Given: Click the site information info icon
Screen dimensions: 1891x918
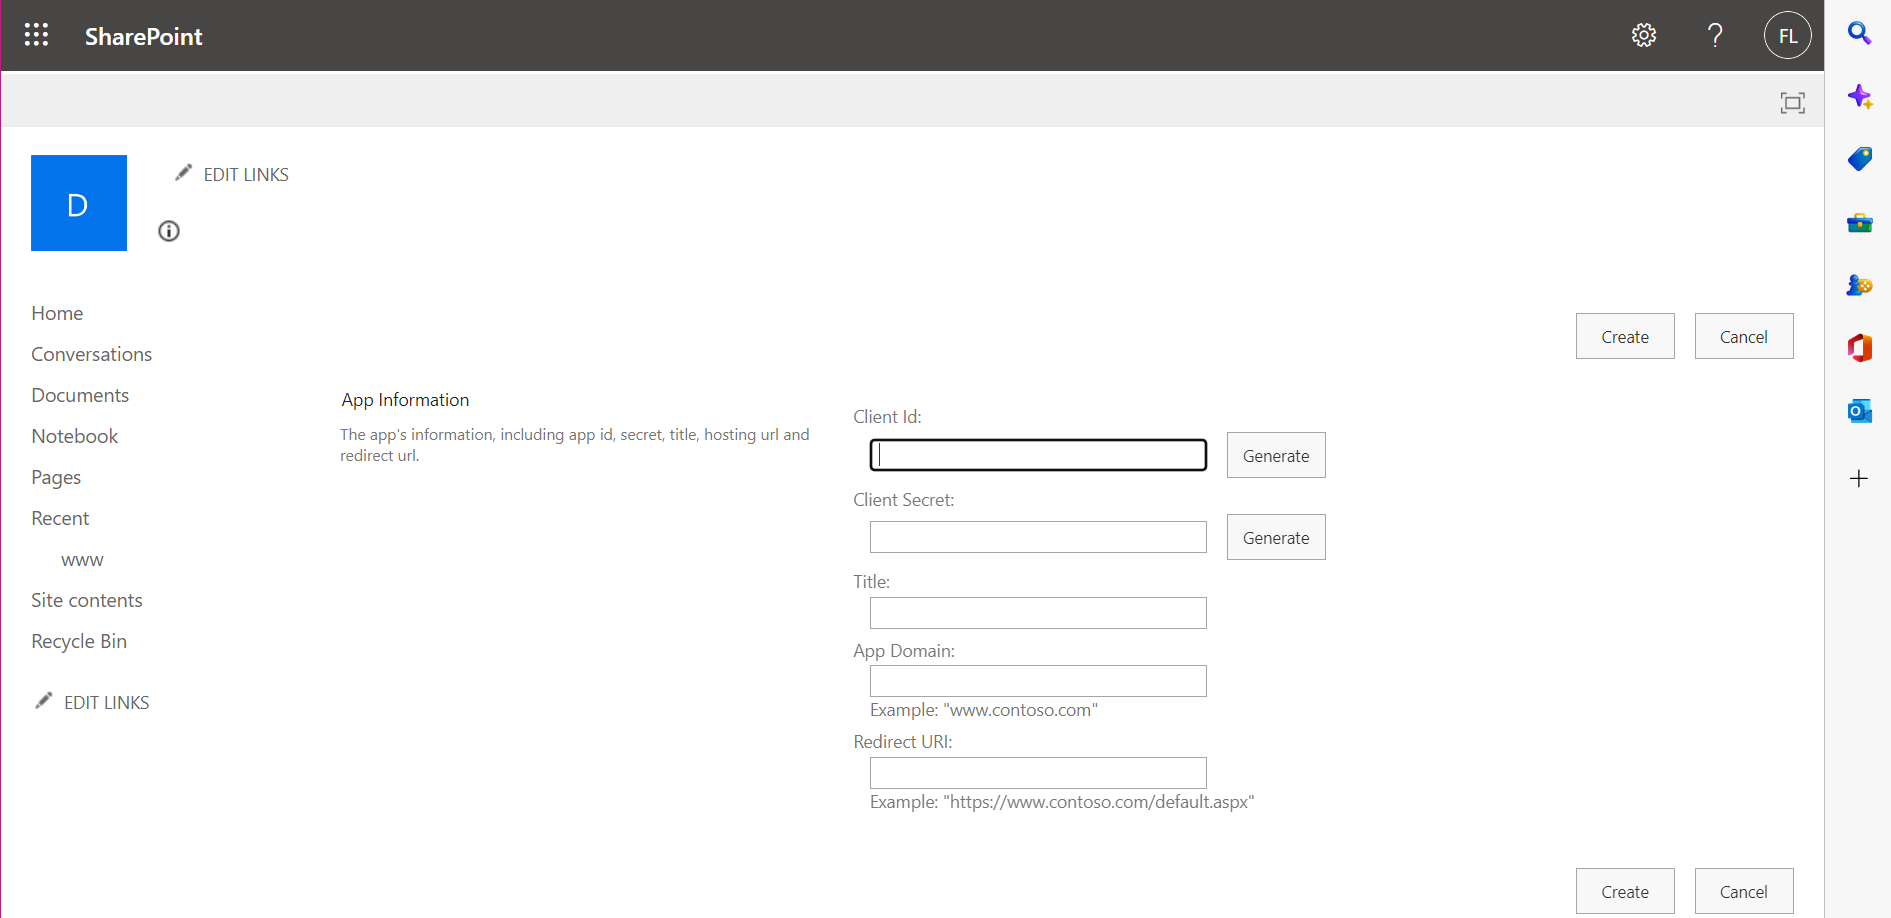Looking at the screenshot, I should (x=168, y=231).
